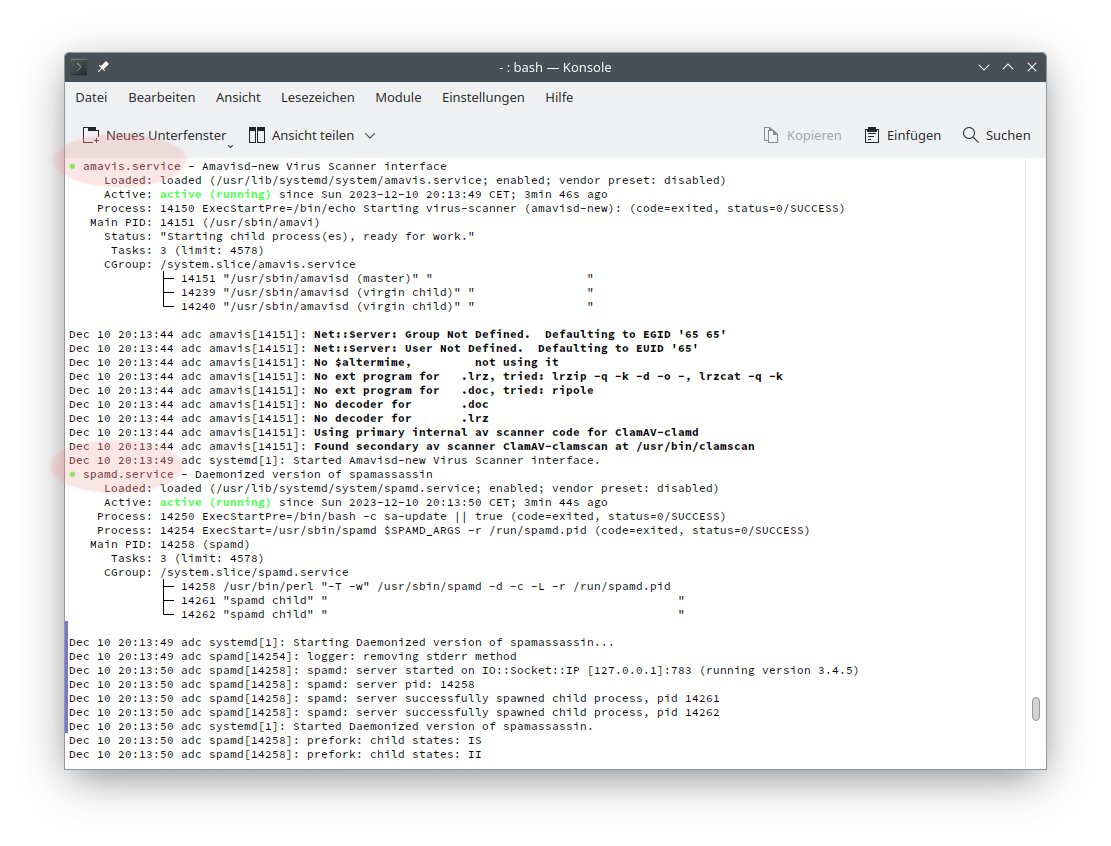This screenshot has width=1111, height=846.
Task: Click the terminal's vertical scrollbar handle
Action: pyautogui.click(x=1036, y=708)
